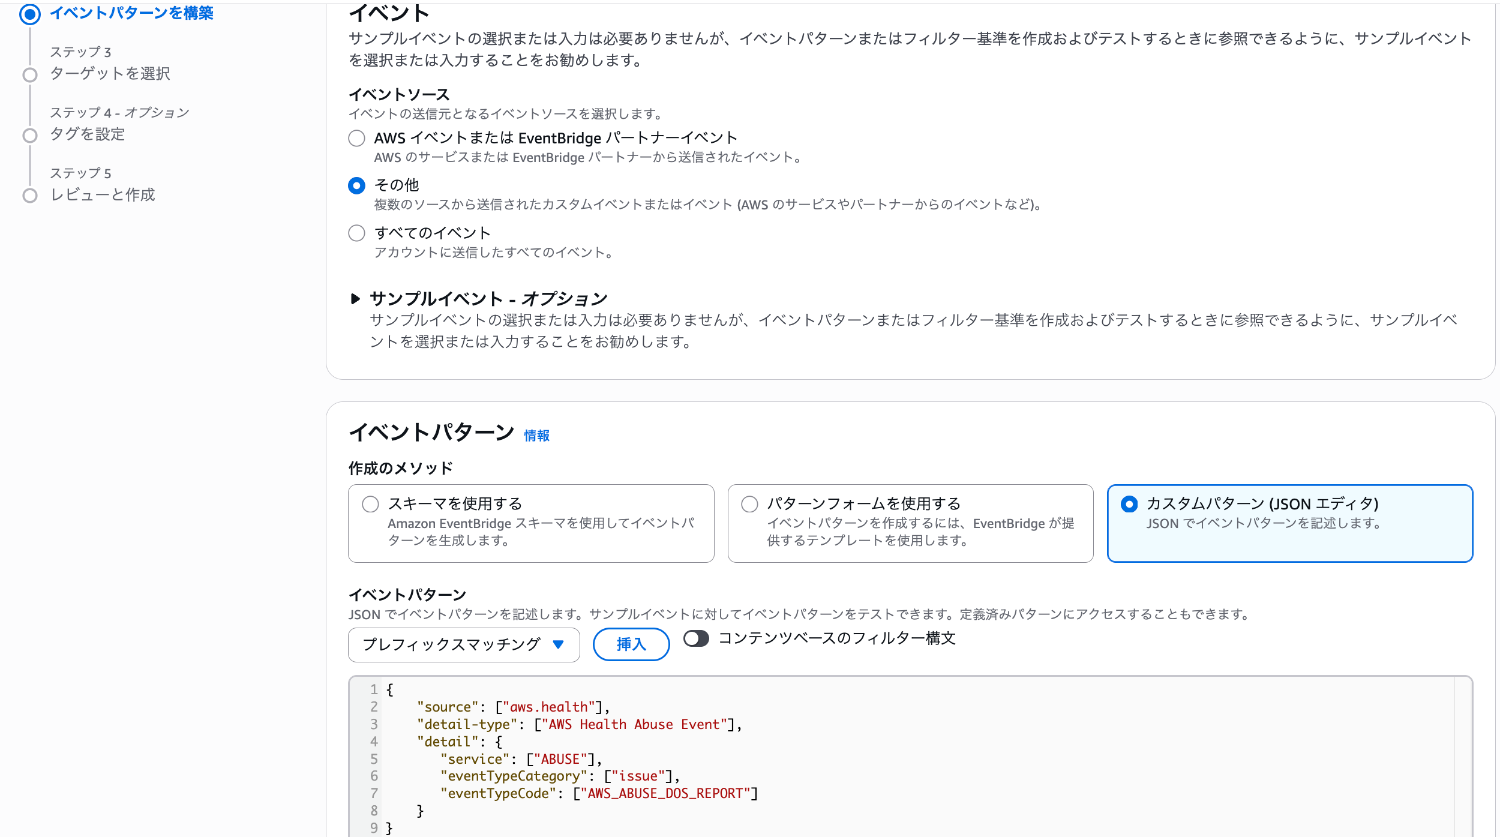Select カスタムパターン (JSON エディタ) option
This screenshot has height=837, width=1500.
point(1129,505)
